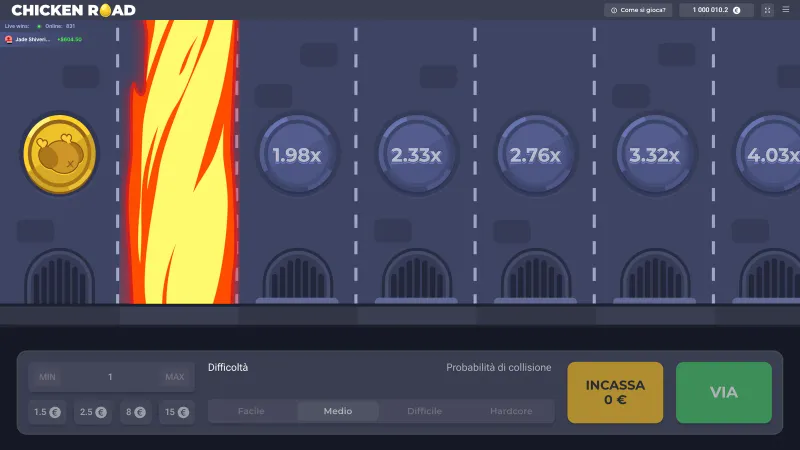Click the 'Probabilità di collisione' label
Viewport: 800px width, 450px height.
tap(498, 367)
